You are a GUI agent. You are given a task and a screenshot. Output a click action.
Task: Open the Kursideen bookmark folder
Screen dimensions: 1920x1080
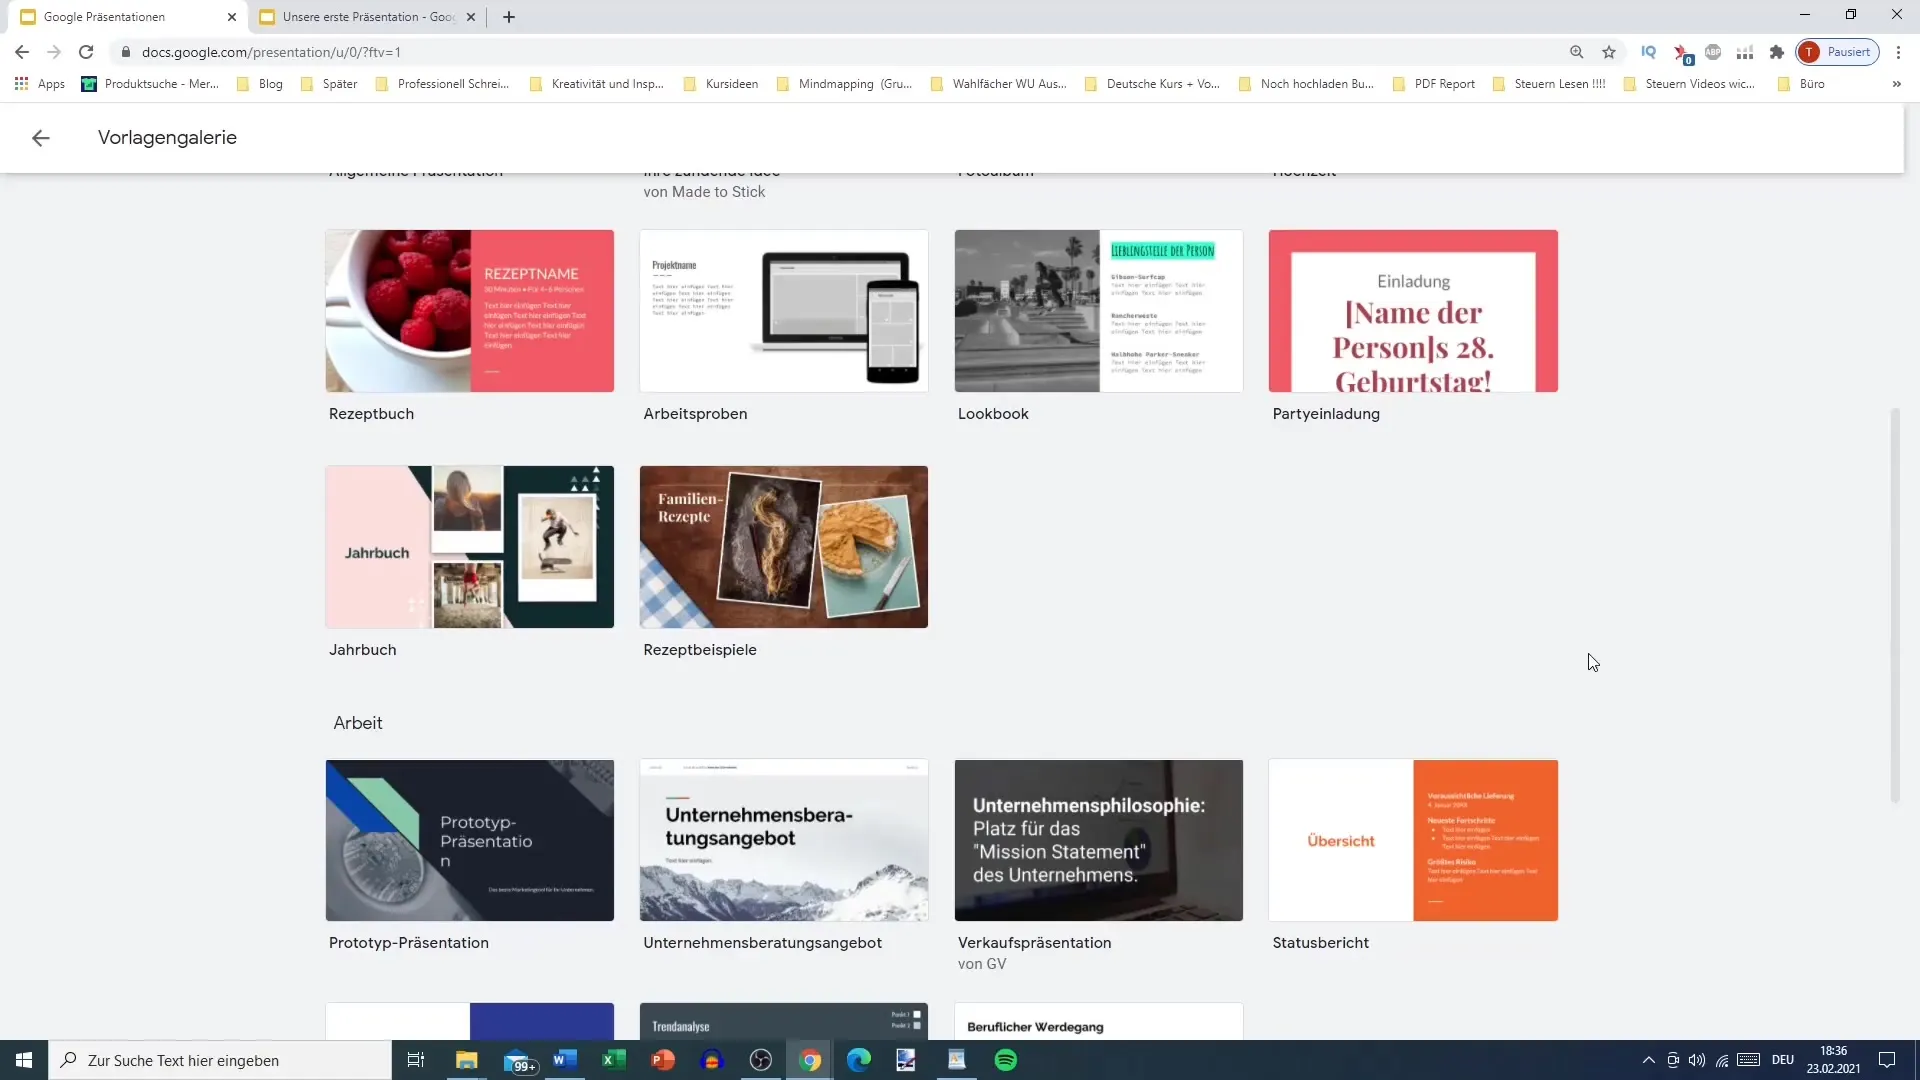[721, 84]
